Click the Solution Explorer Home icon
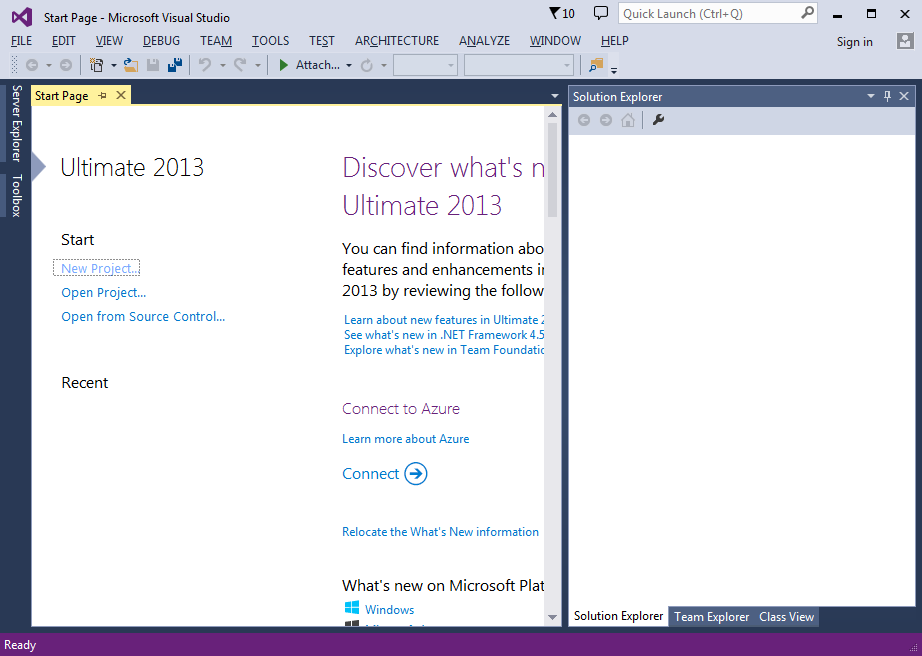The width and height of the screenshot is (922, 656). coord(628,121)
